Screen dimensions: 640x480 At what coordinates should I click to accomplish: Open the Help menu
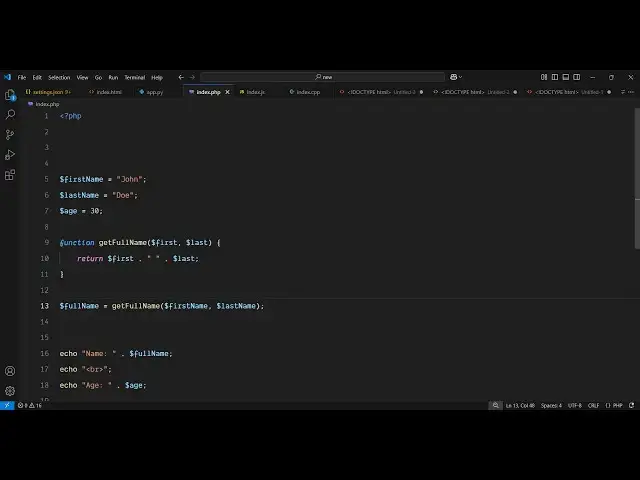tap(157, 78)
